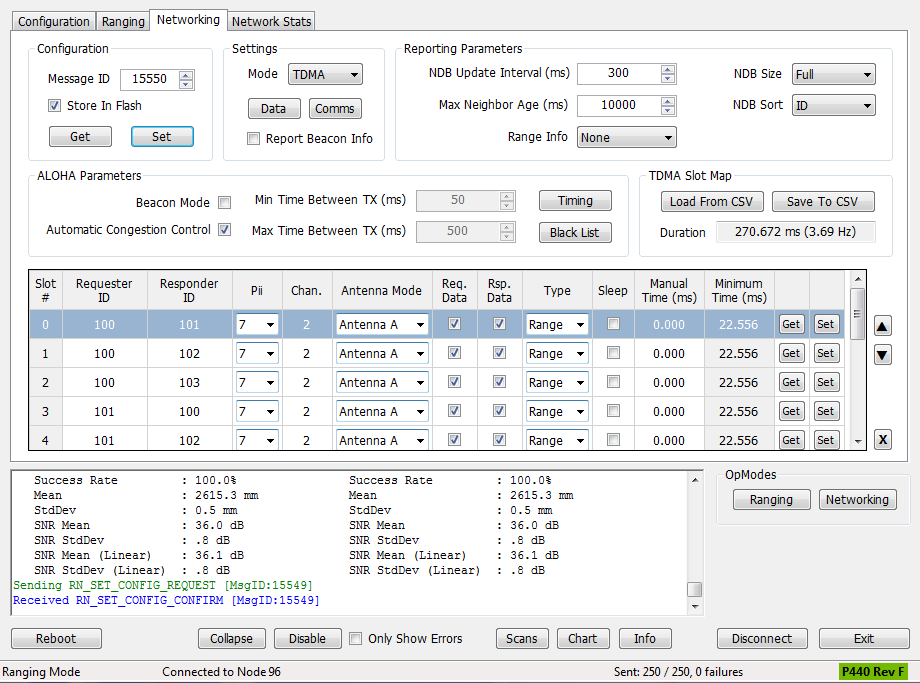
Task: Enable Report Beacon Info checkbox
Action: click(254, 139)
